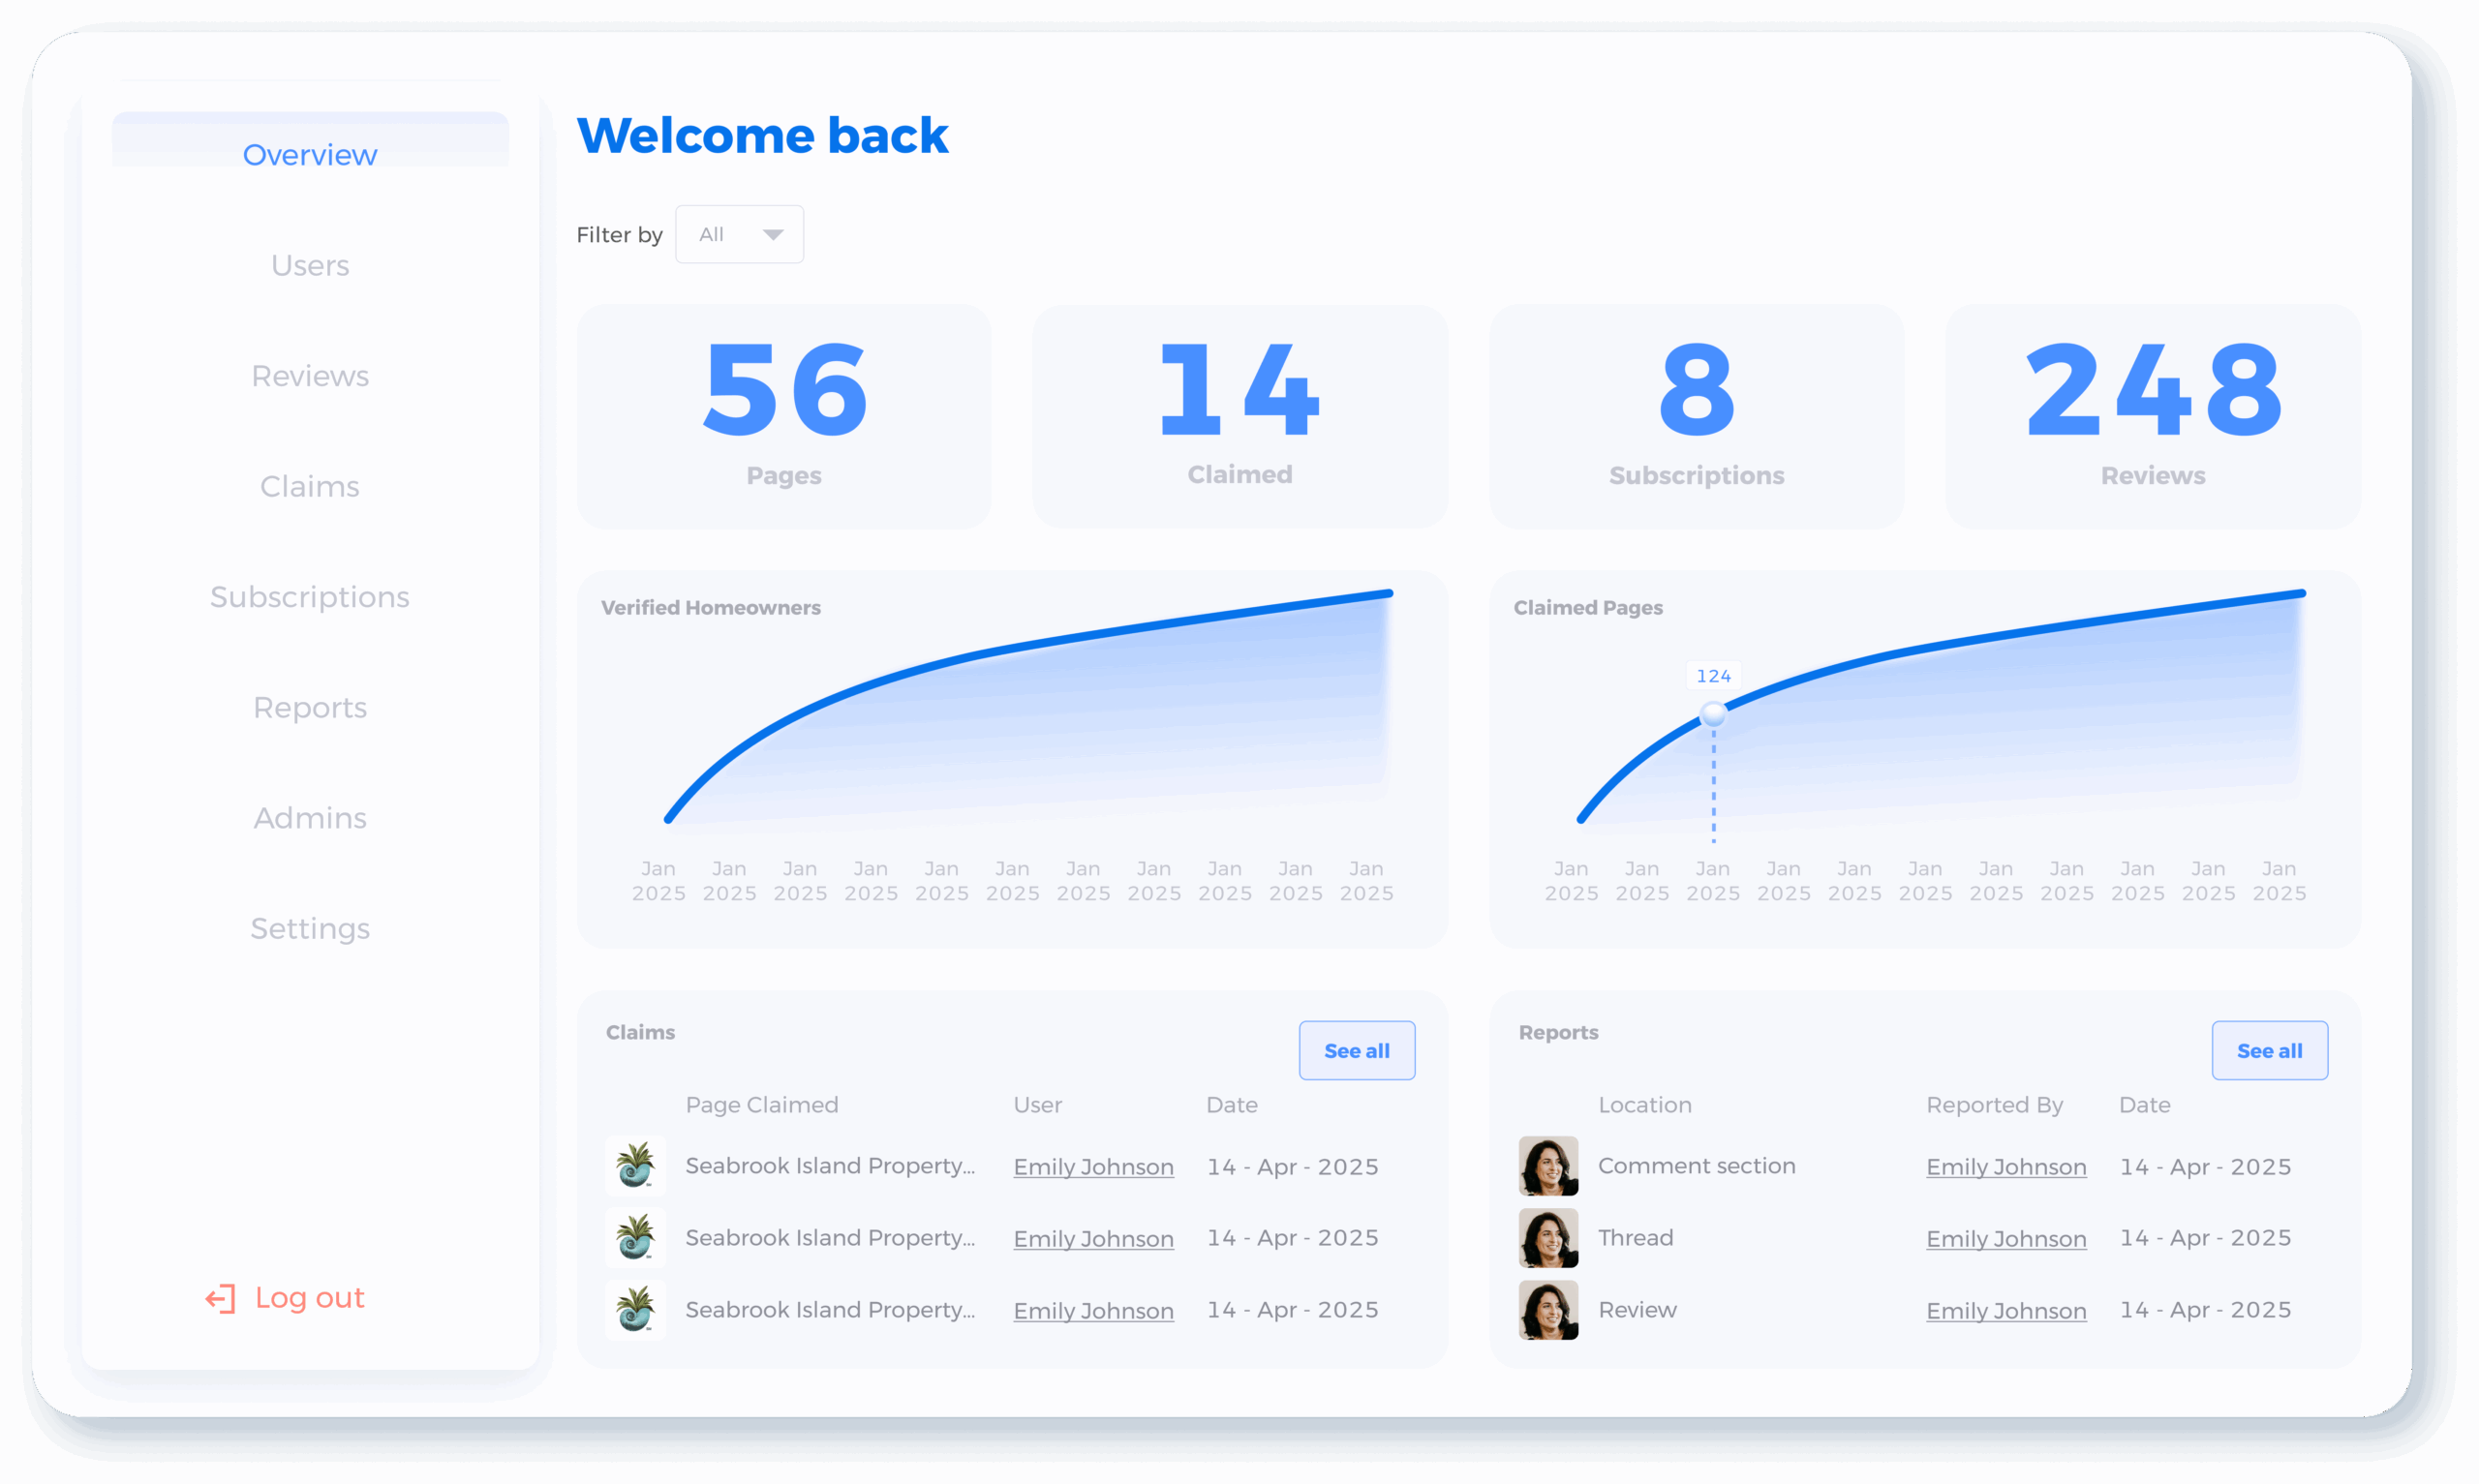Click the 14 Claimed stat card
Image resolution: width=2479 pixels, height=1484 pixels.
pyautogui.click(x=1240, y=416)
